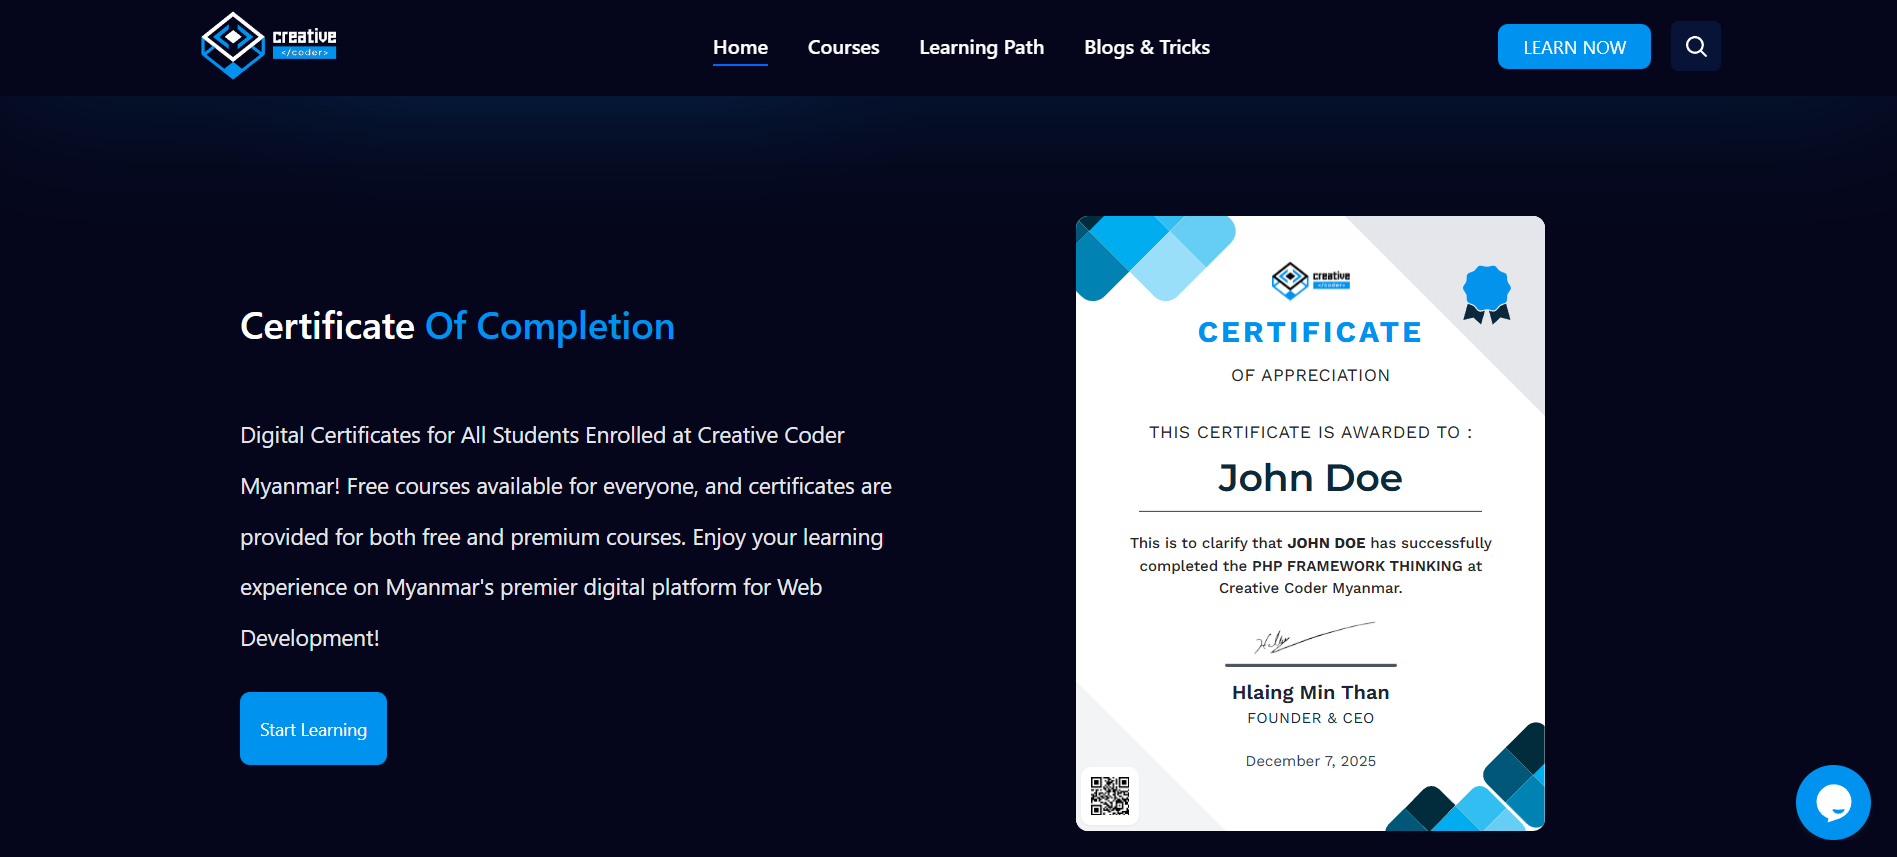Click the 'FOUNDER & CEO' text
Screen dimensions: 1897x857
click(1310, 718)
